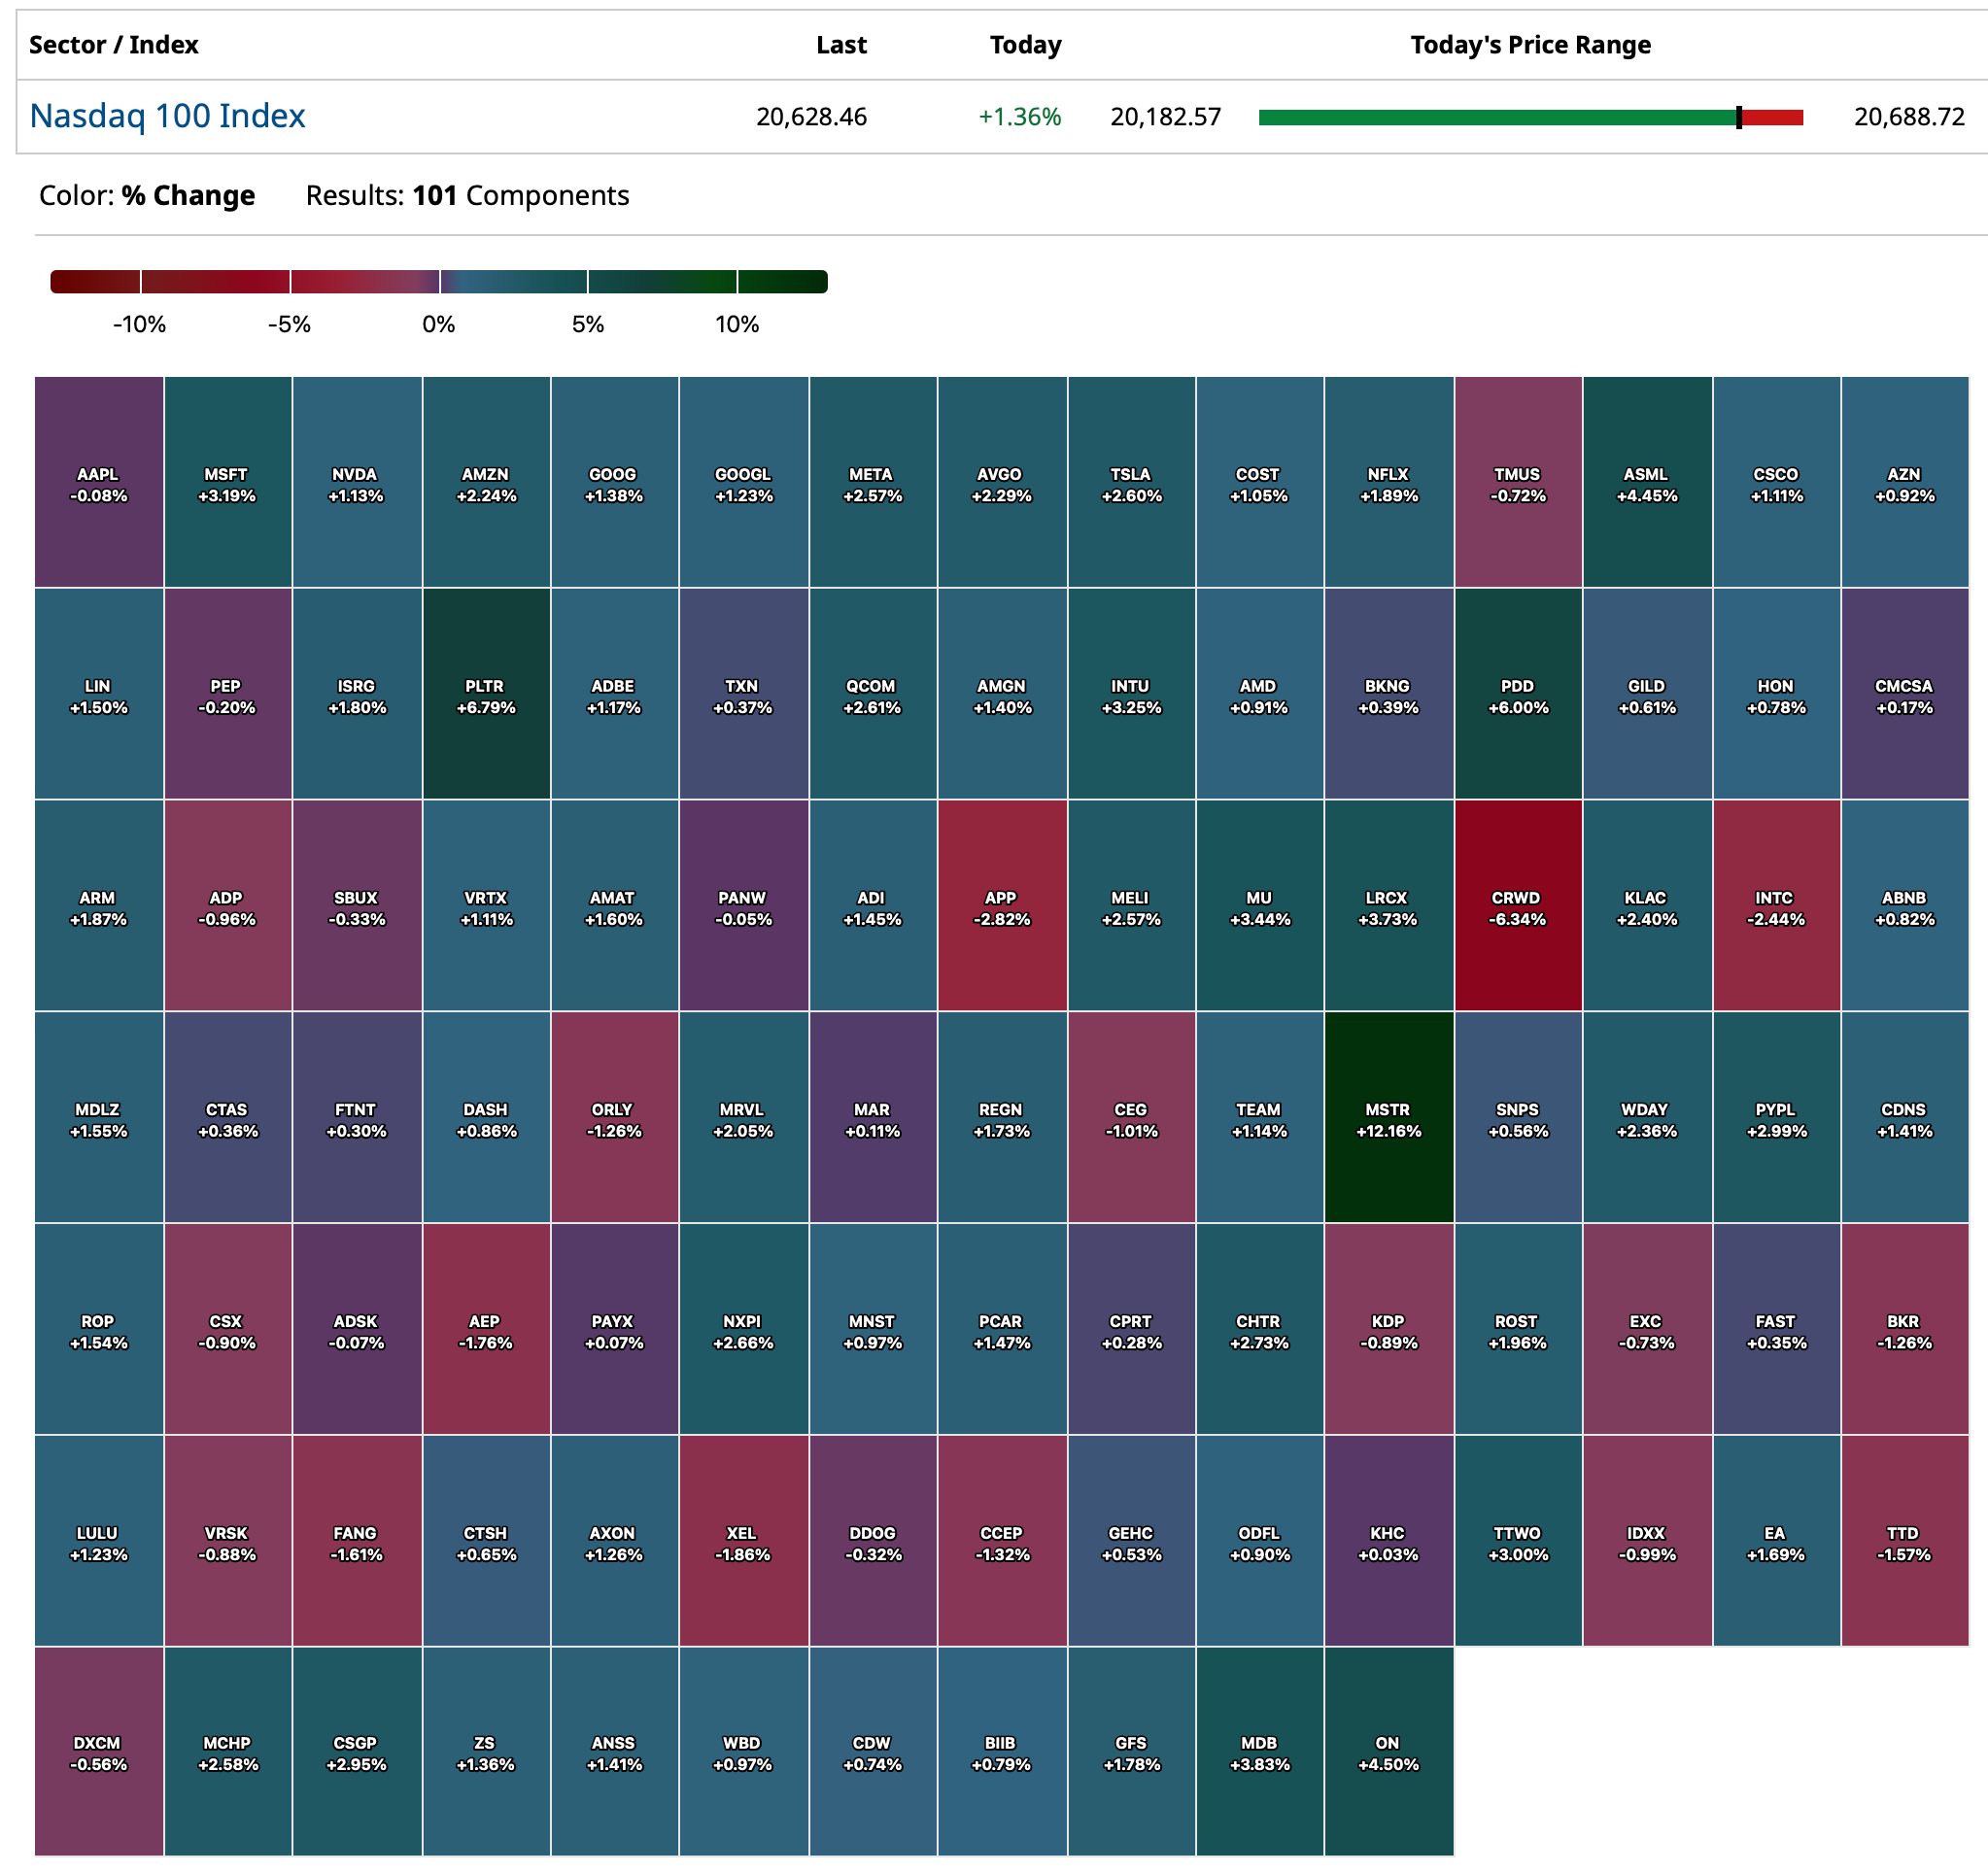Click the Last column header
This screenshot has height=1873, width=1988.
[841, 45]
